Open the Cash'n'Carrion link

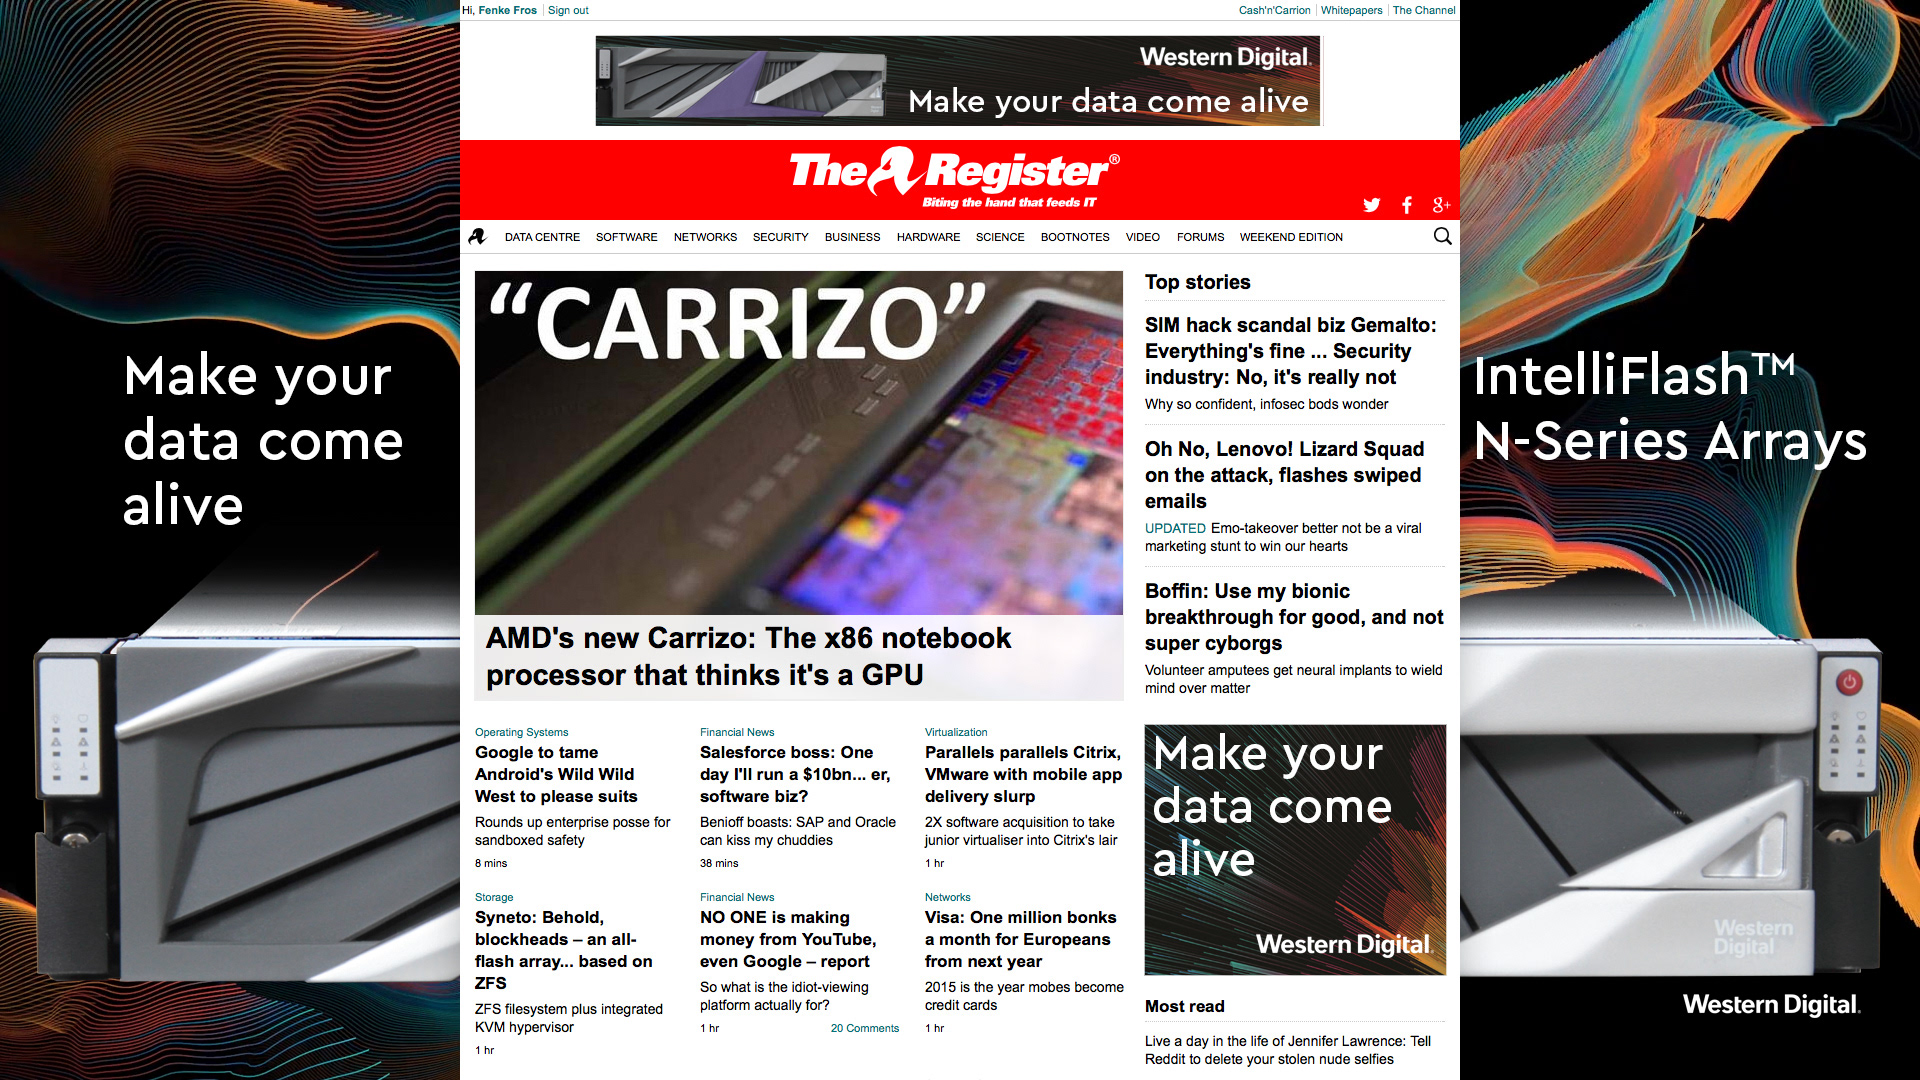point(1274,10)
